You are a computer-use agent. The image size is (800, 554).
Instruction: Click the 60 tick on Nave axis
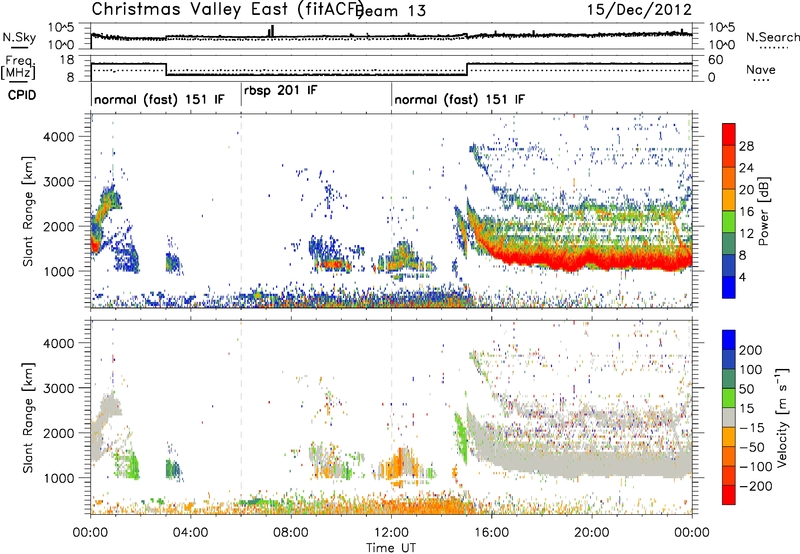pyautogui.click(x=716, y=60)
